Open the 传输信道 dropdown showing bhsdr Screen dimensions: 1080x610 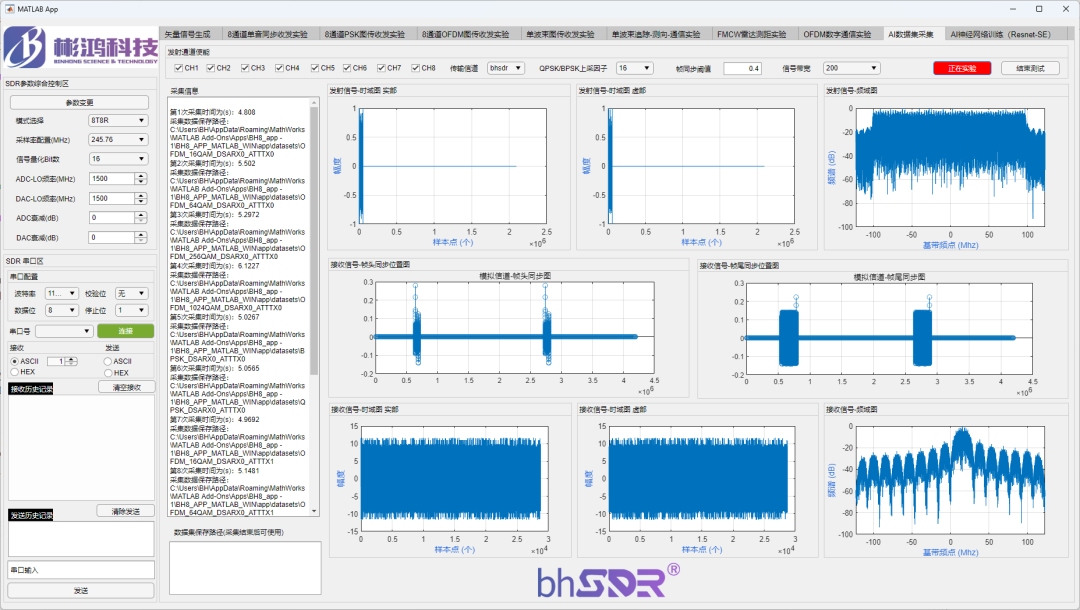coord(506,68)
